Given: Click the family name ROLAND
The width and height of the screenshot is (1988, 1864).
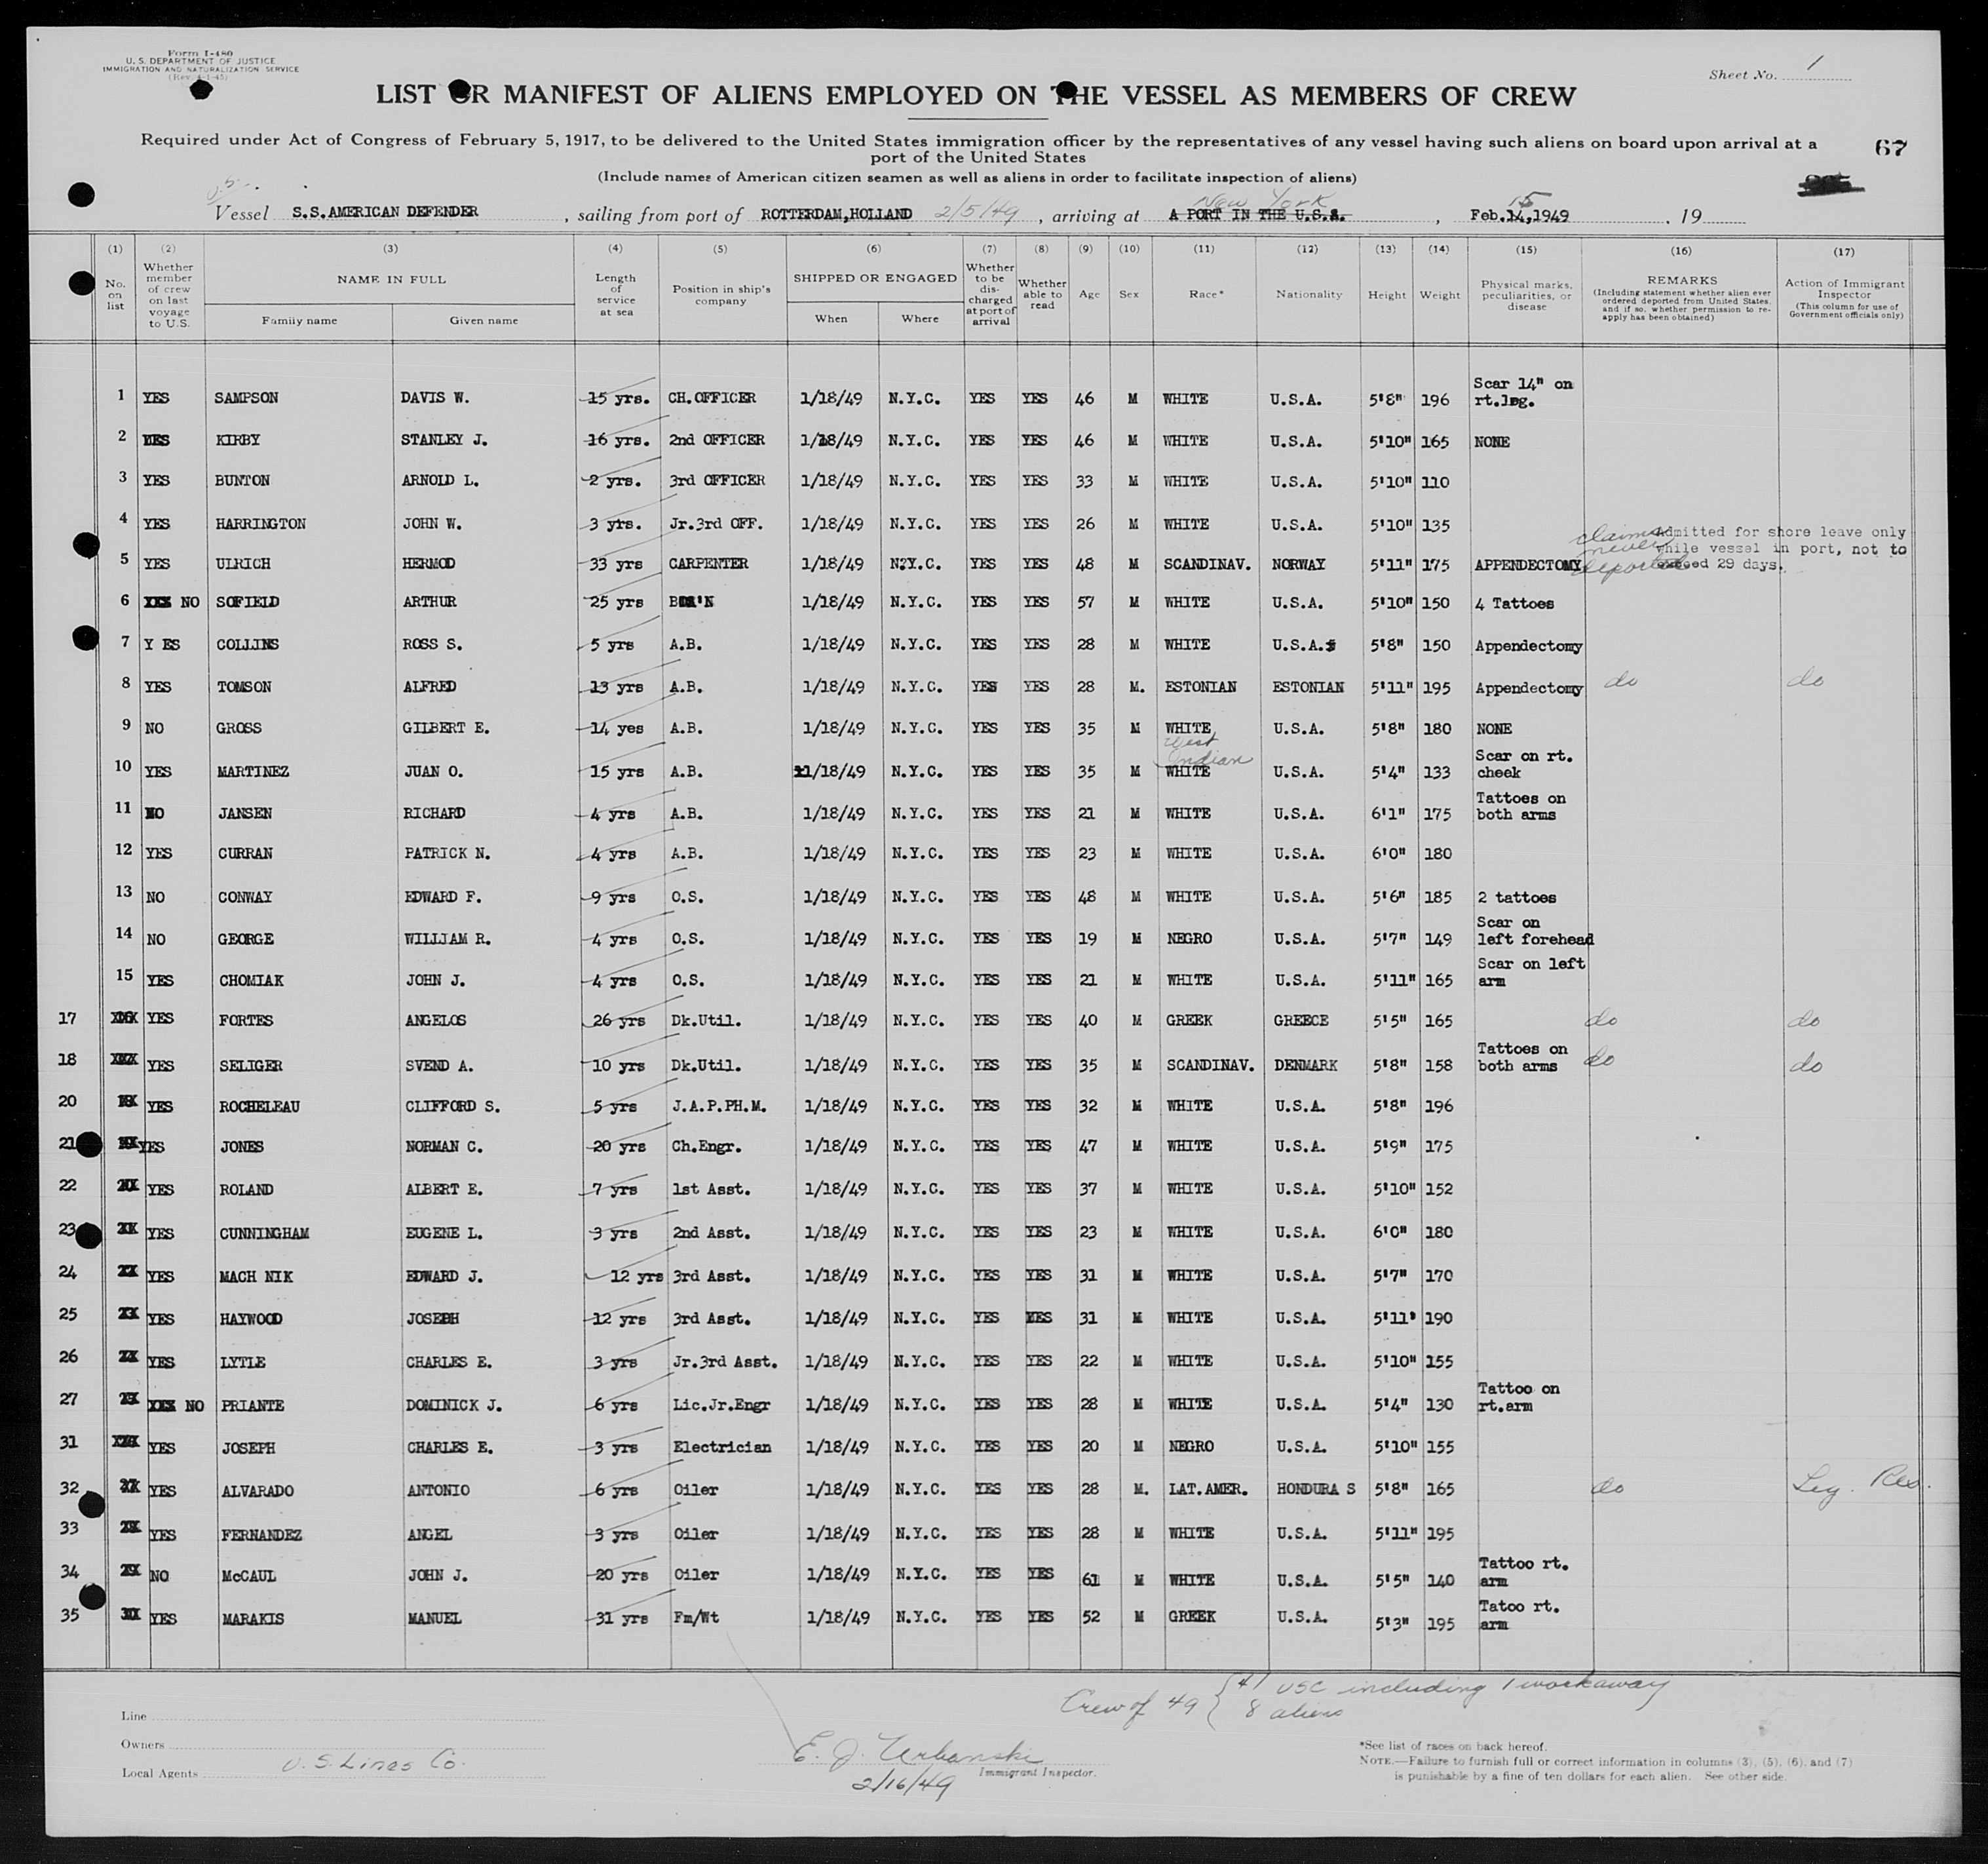Looking at the screenshot, I should click(x=246, y=1190).
